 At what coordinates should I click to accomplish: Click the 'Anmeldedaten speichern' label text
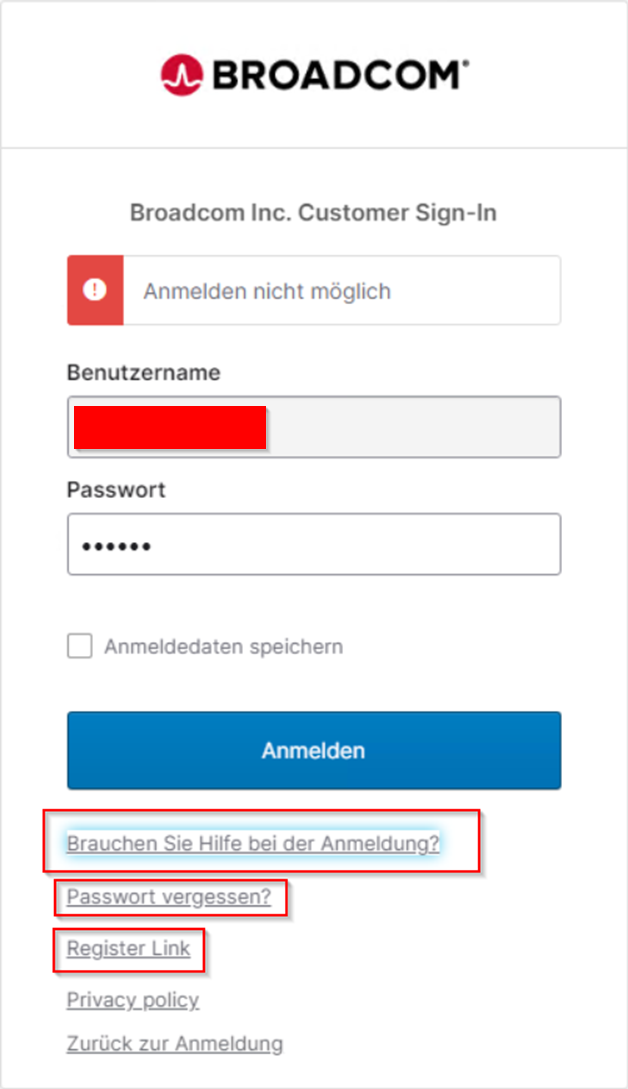(x=224, y=647)
